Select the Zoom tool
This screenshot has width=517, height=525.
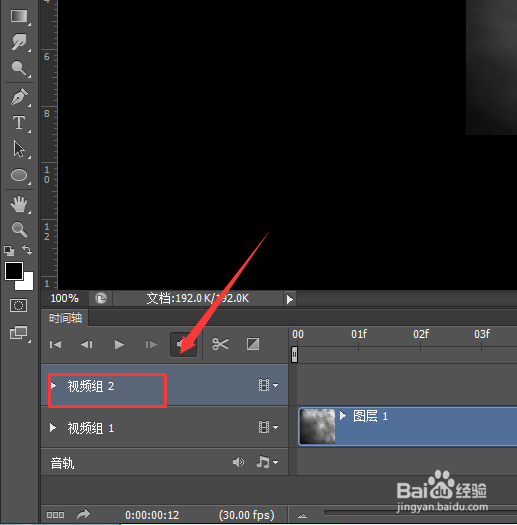click(x=19, y=229)
